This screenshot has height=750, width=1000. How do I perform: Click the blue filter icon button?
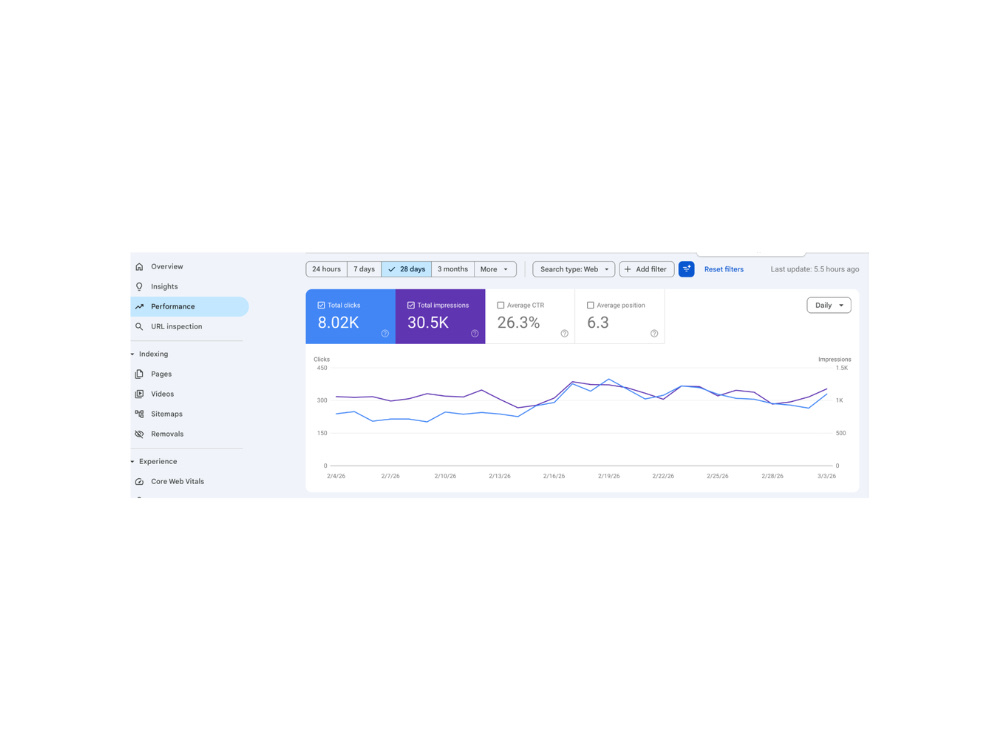[x=686, y=269]
